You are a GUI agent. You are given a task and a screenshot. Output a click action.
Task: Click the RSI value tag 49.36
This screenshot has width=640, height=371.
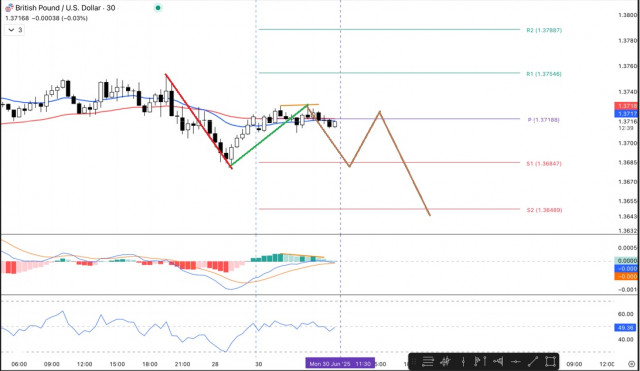click(625, 327)
